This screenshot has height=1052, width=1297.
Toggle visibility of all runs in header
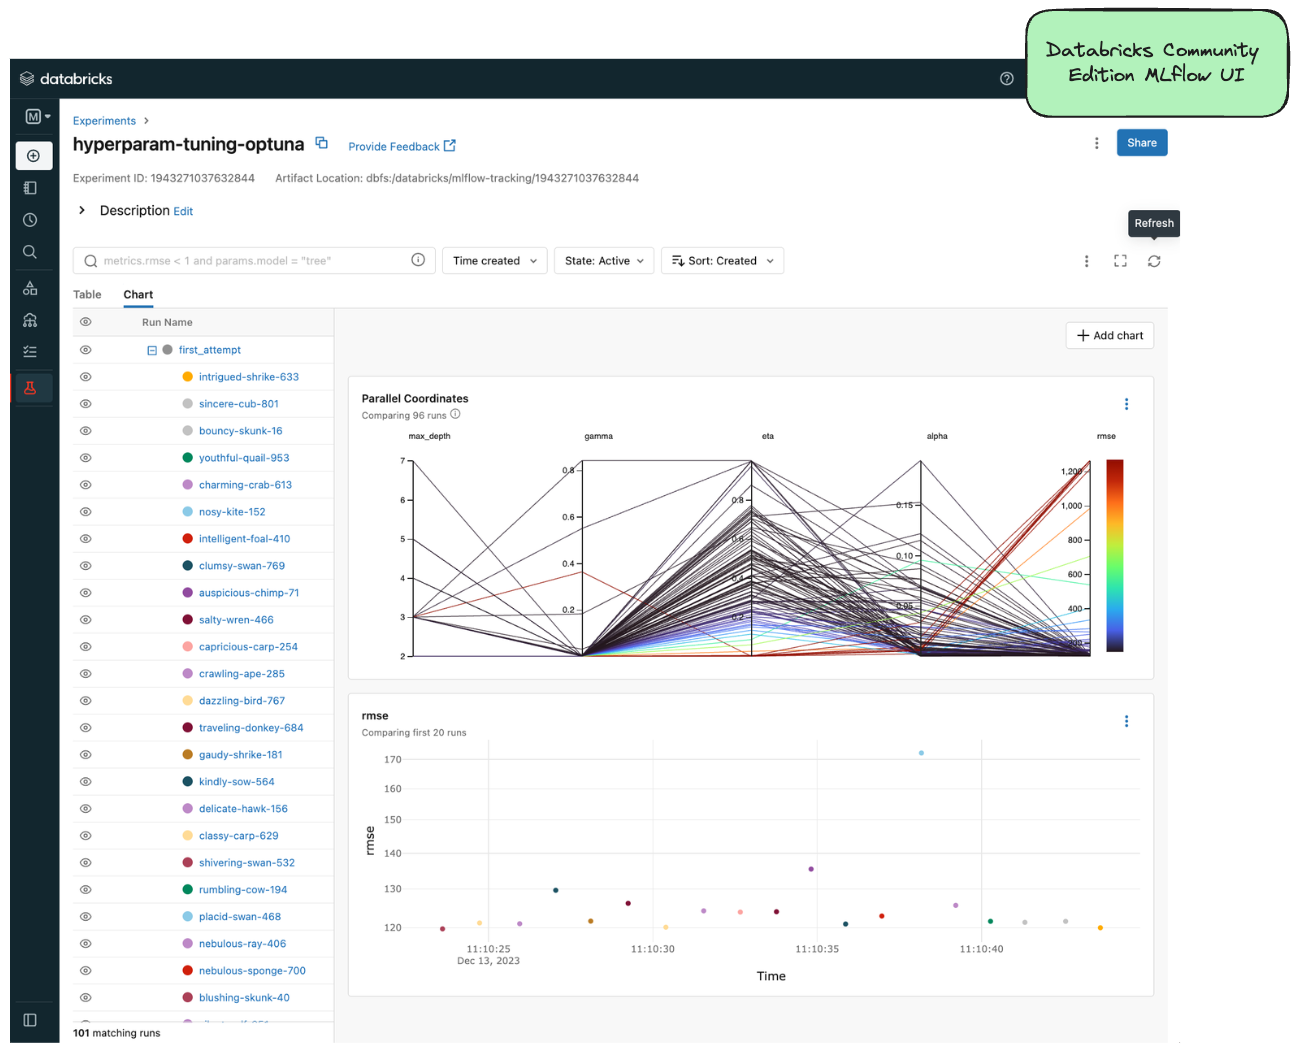86,322
